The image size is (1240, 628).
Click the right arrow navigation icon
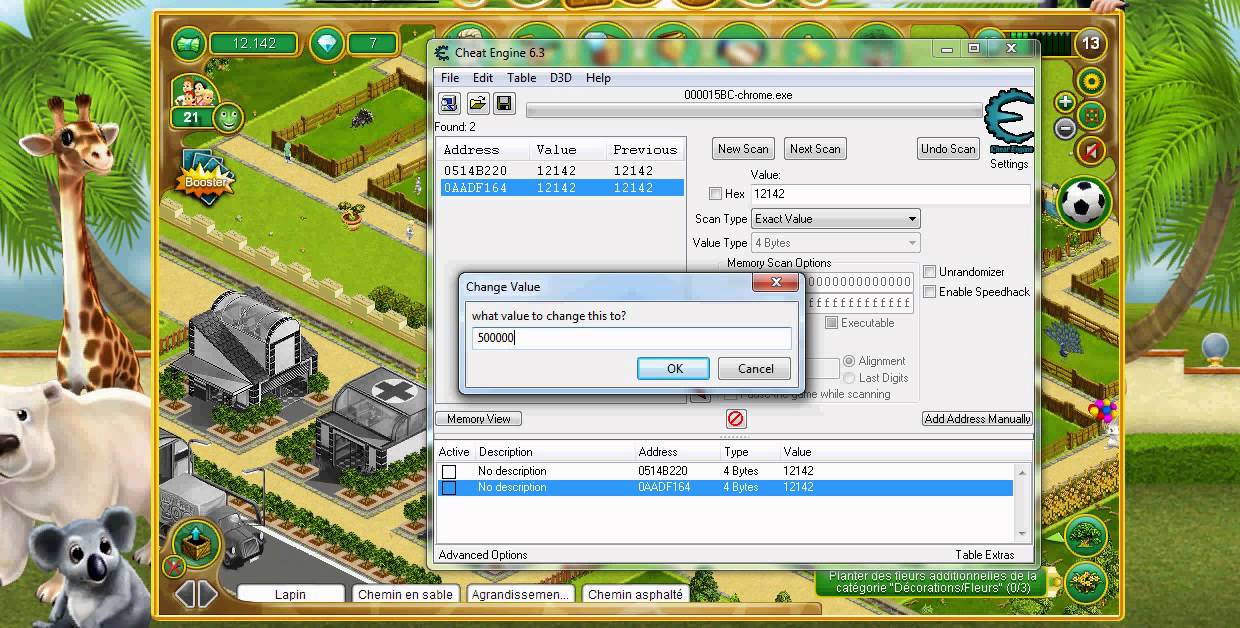pos(207,594)
